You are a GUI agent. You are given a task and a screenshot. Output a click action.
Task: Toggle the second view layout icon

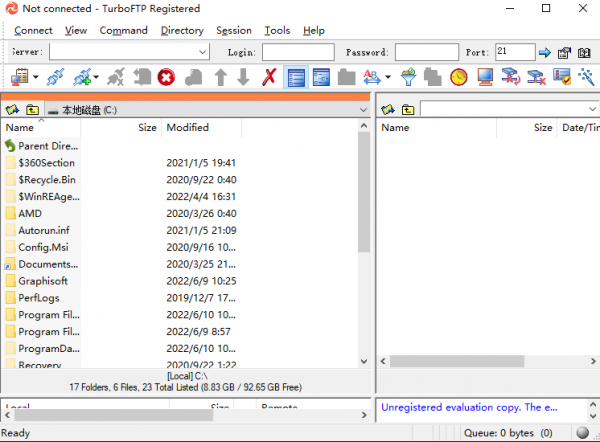(x=321, y=77)
